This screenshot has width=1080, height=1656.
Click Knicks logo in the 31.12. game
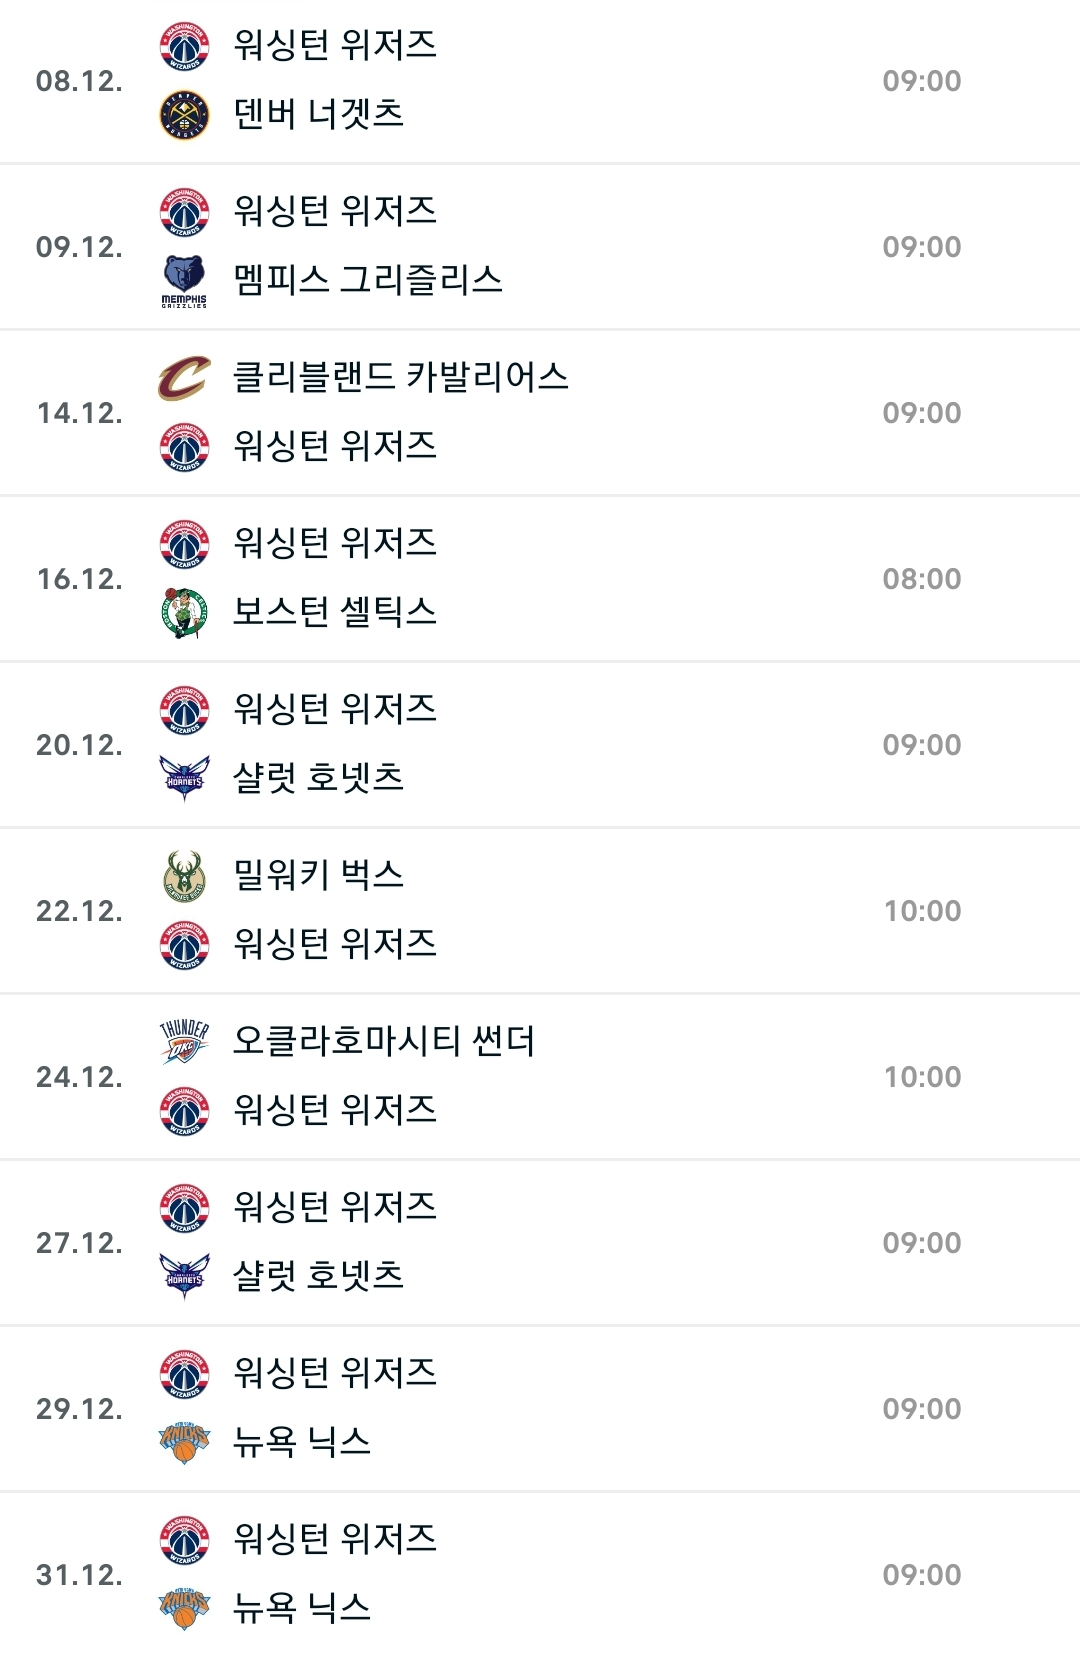(185, 1608)
